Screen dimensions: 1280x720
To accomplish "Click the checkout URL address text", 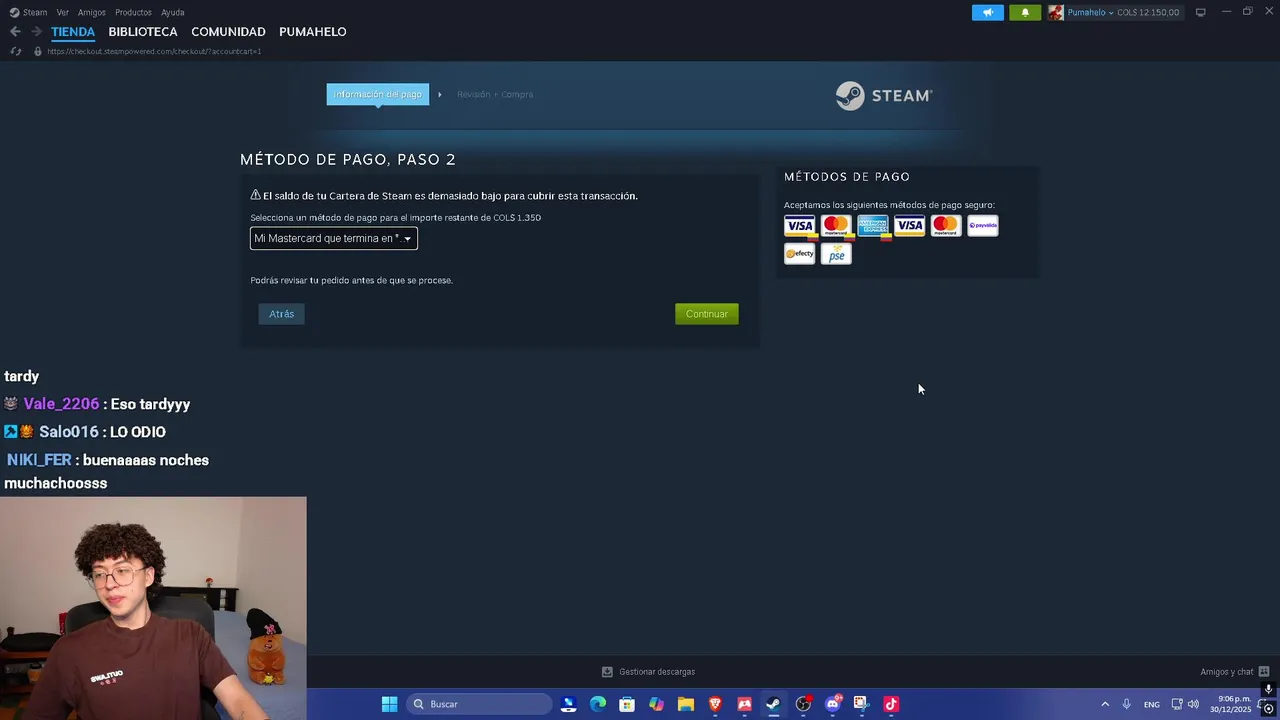I will click(x=154, y=51).
